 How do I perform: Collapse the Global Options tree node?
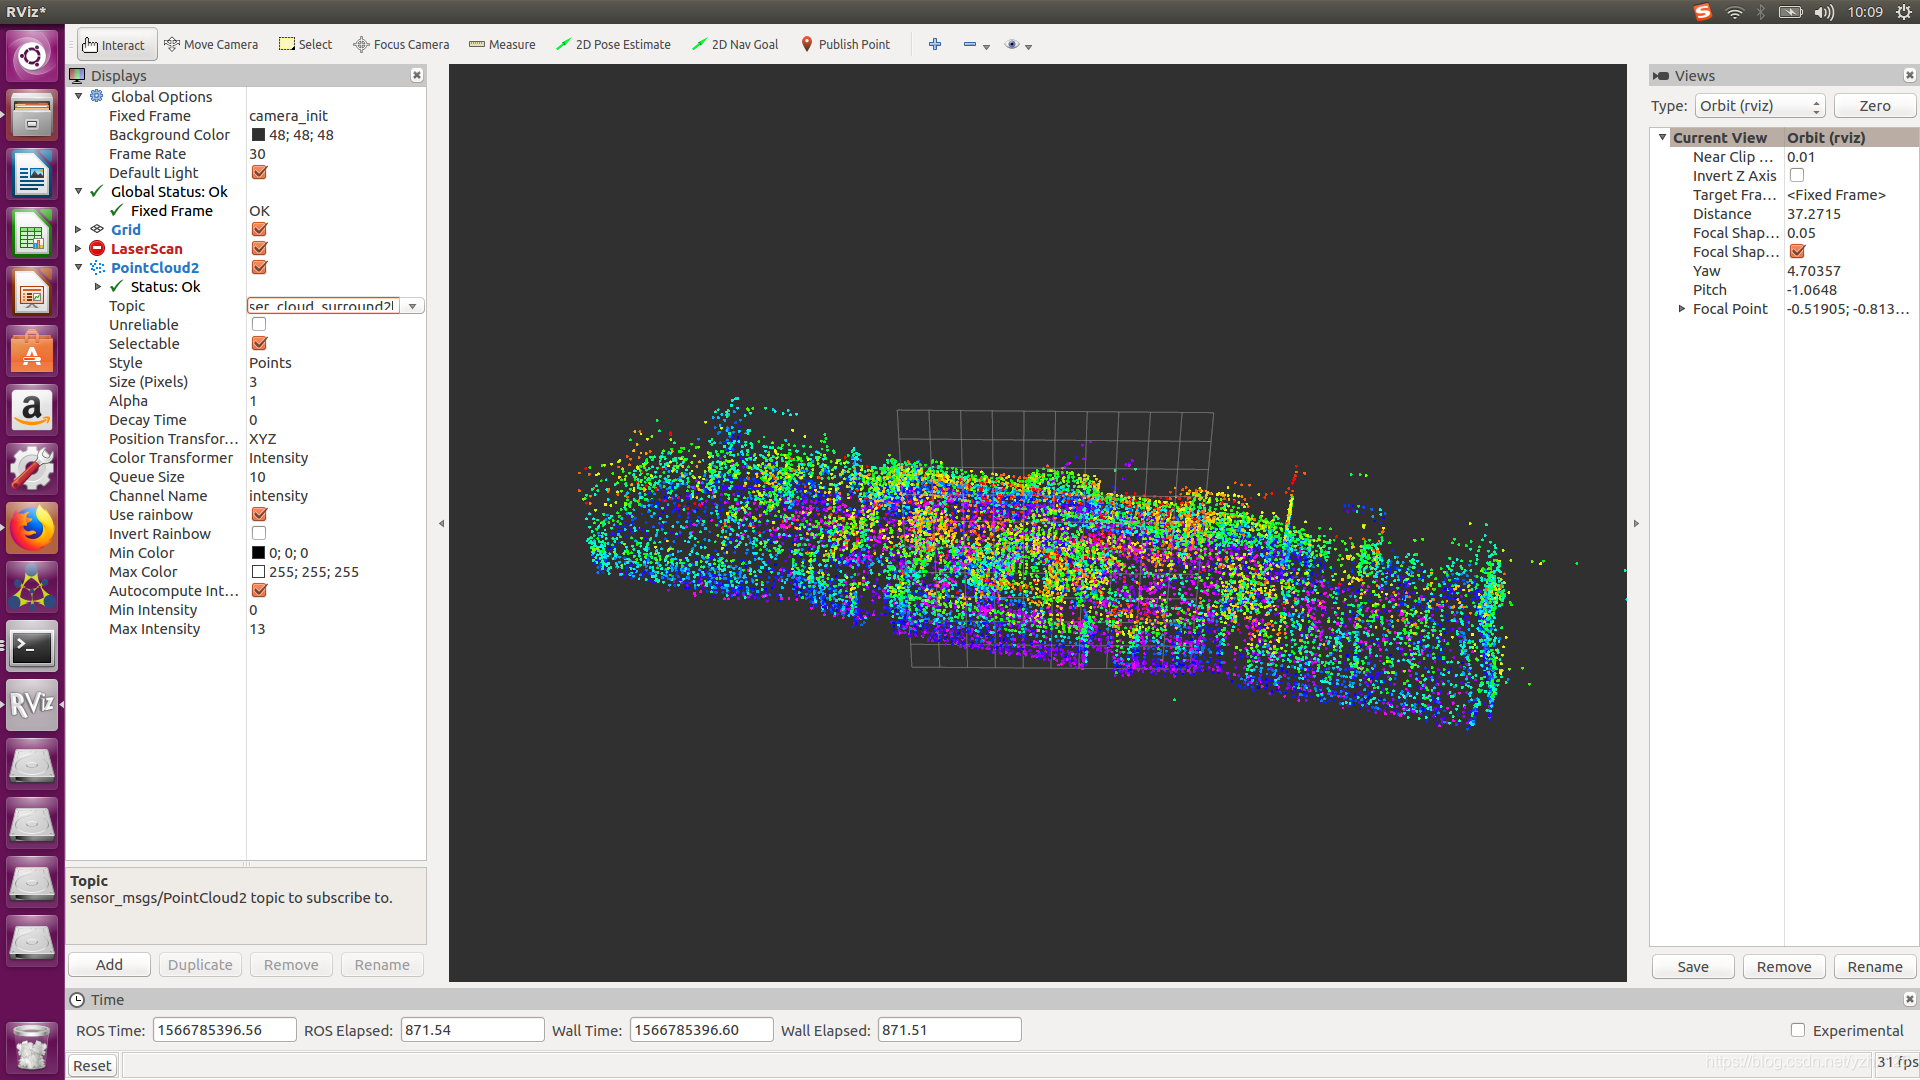pyautogui.click(x=79, y=97)
